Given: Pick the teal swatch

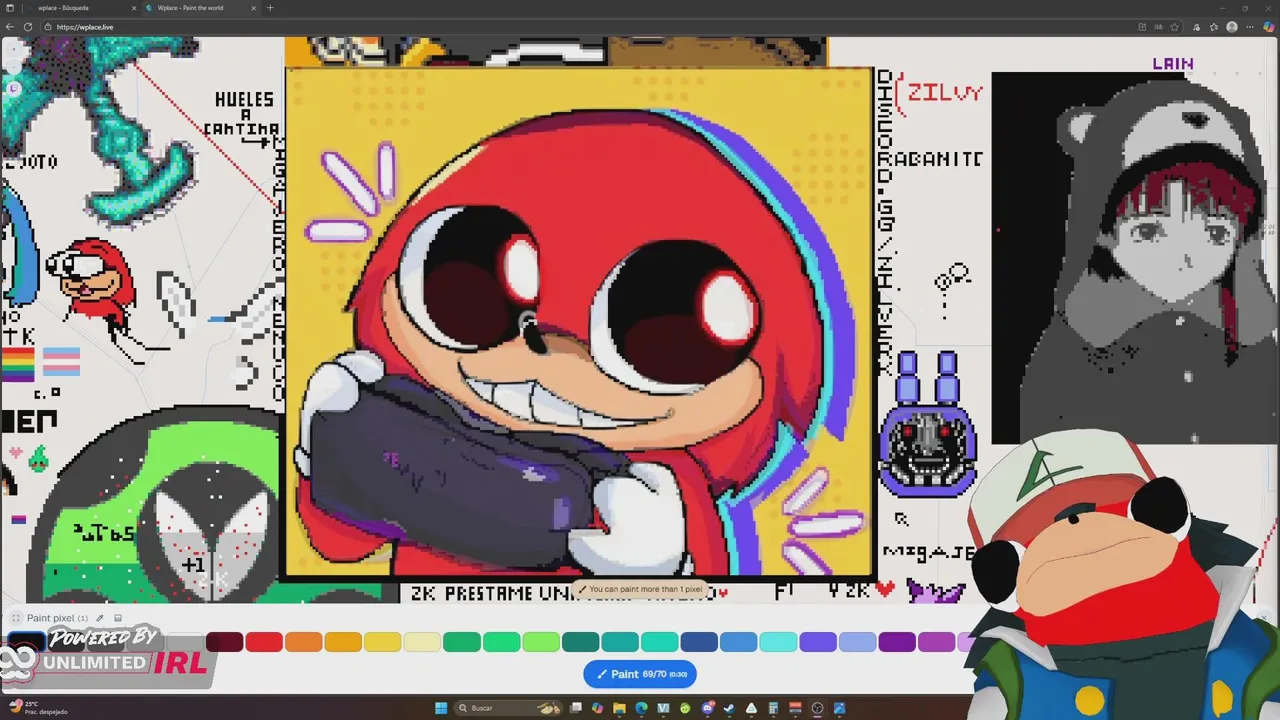Looking at the screenshot, I should click(x=620, y=642).
